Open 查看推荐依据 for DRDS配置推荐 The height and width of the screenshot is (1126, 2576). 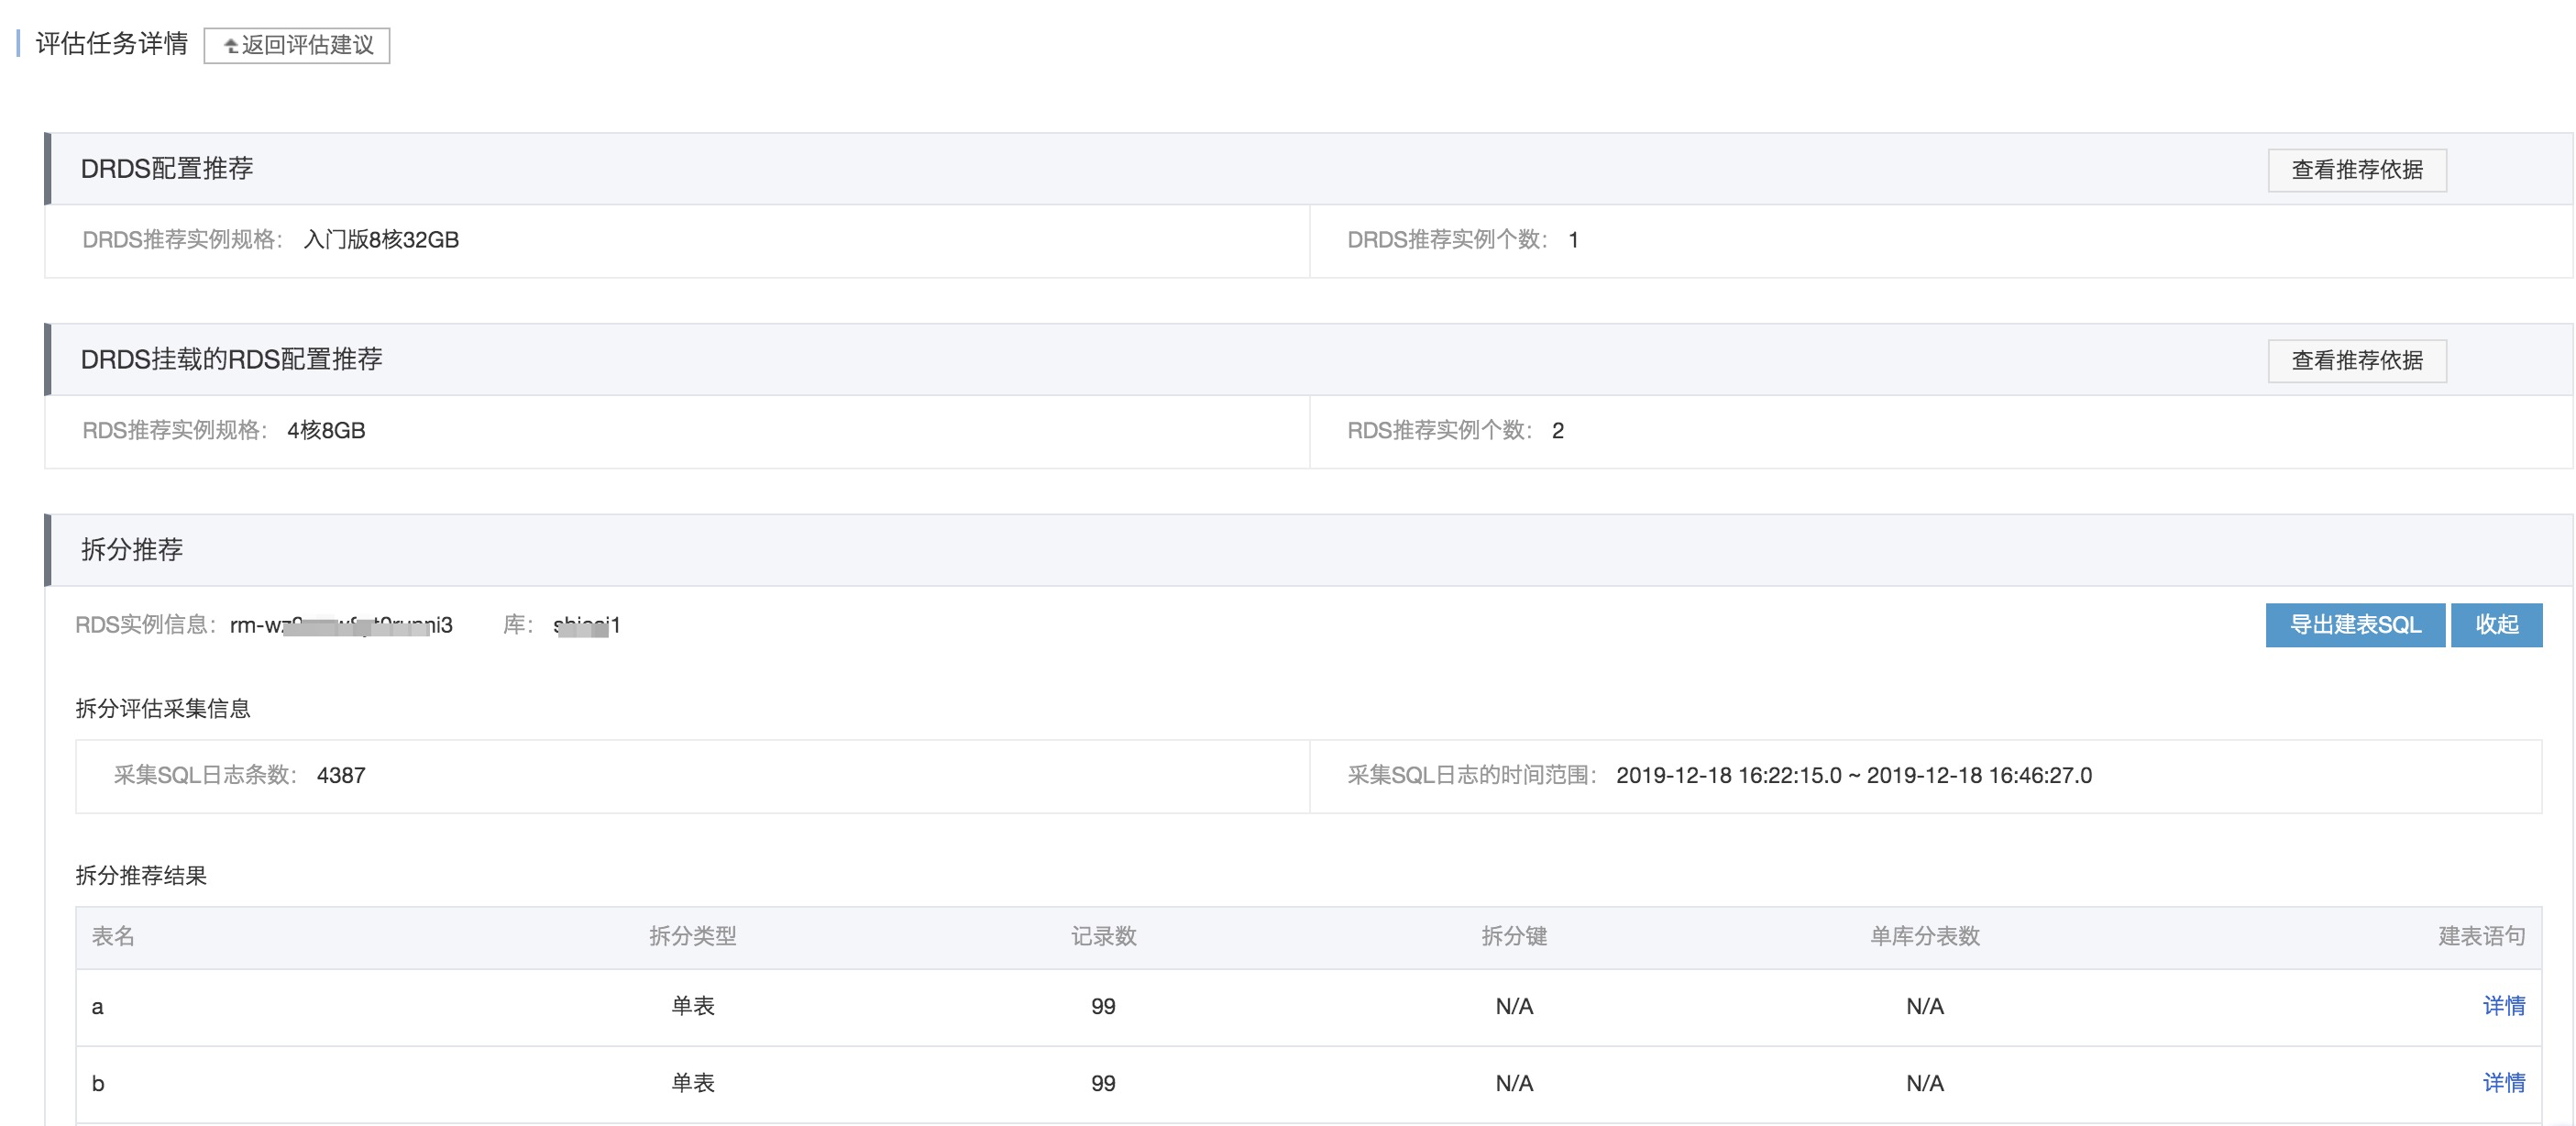coord(2356,170)
